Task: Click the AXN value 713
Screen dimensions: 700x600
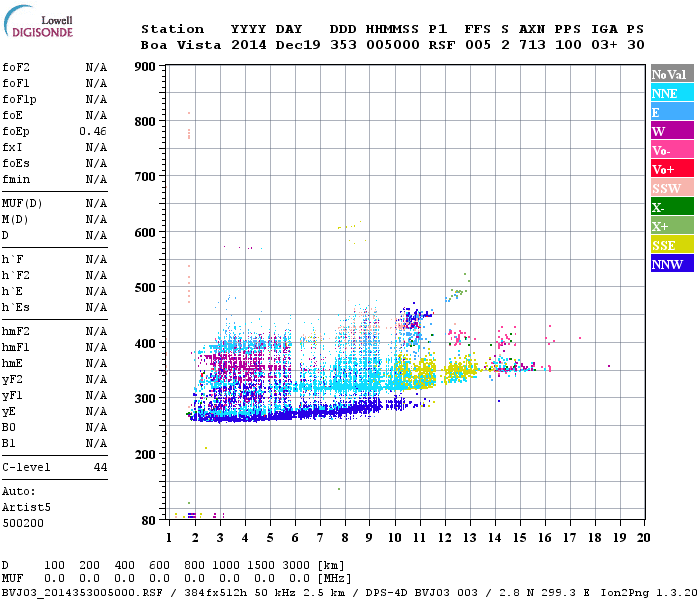Action: 532,45
